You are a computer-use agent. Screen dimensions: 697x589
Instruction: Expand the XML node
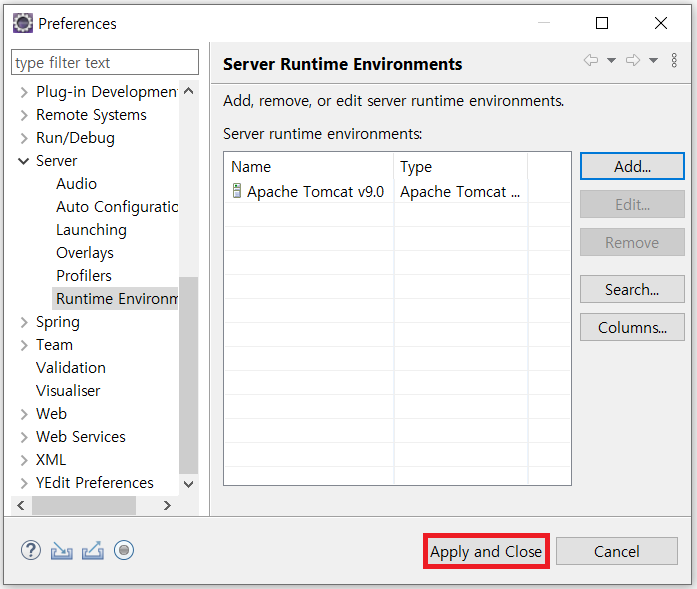[x=24, y=460]
